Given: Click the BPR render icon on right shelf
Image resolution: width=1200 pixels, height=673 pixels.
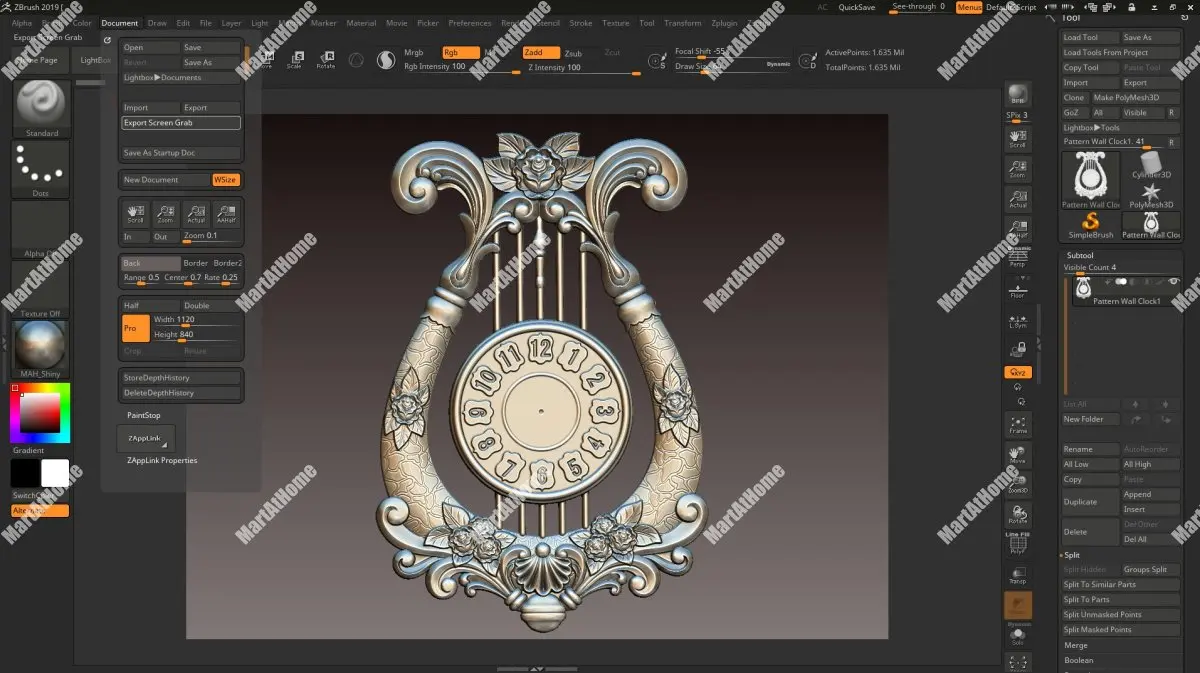Looking at the screenshot, I should pyautogui.click(x=1017, y=93).
